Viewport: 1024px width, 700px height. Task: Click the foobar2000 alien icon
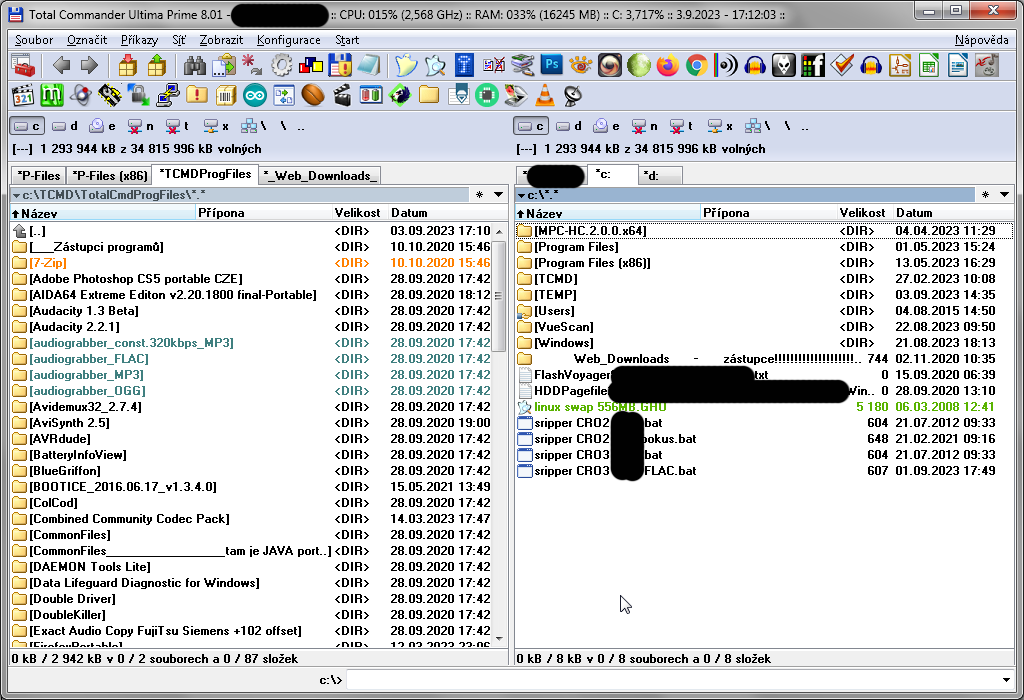pyautogui.click(x=783, y=66)
